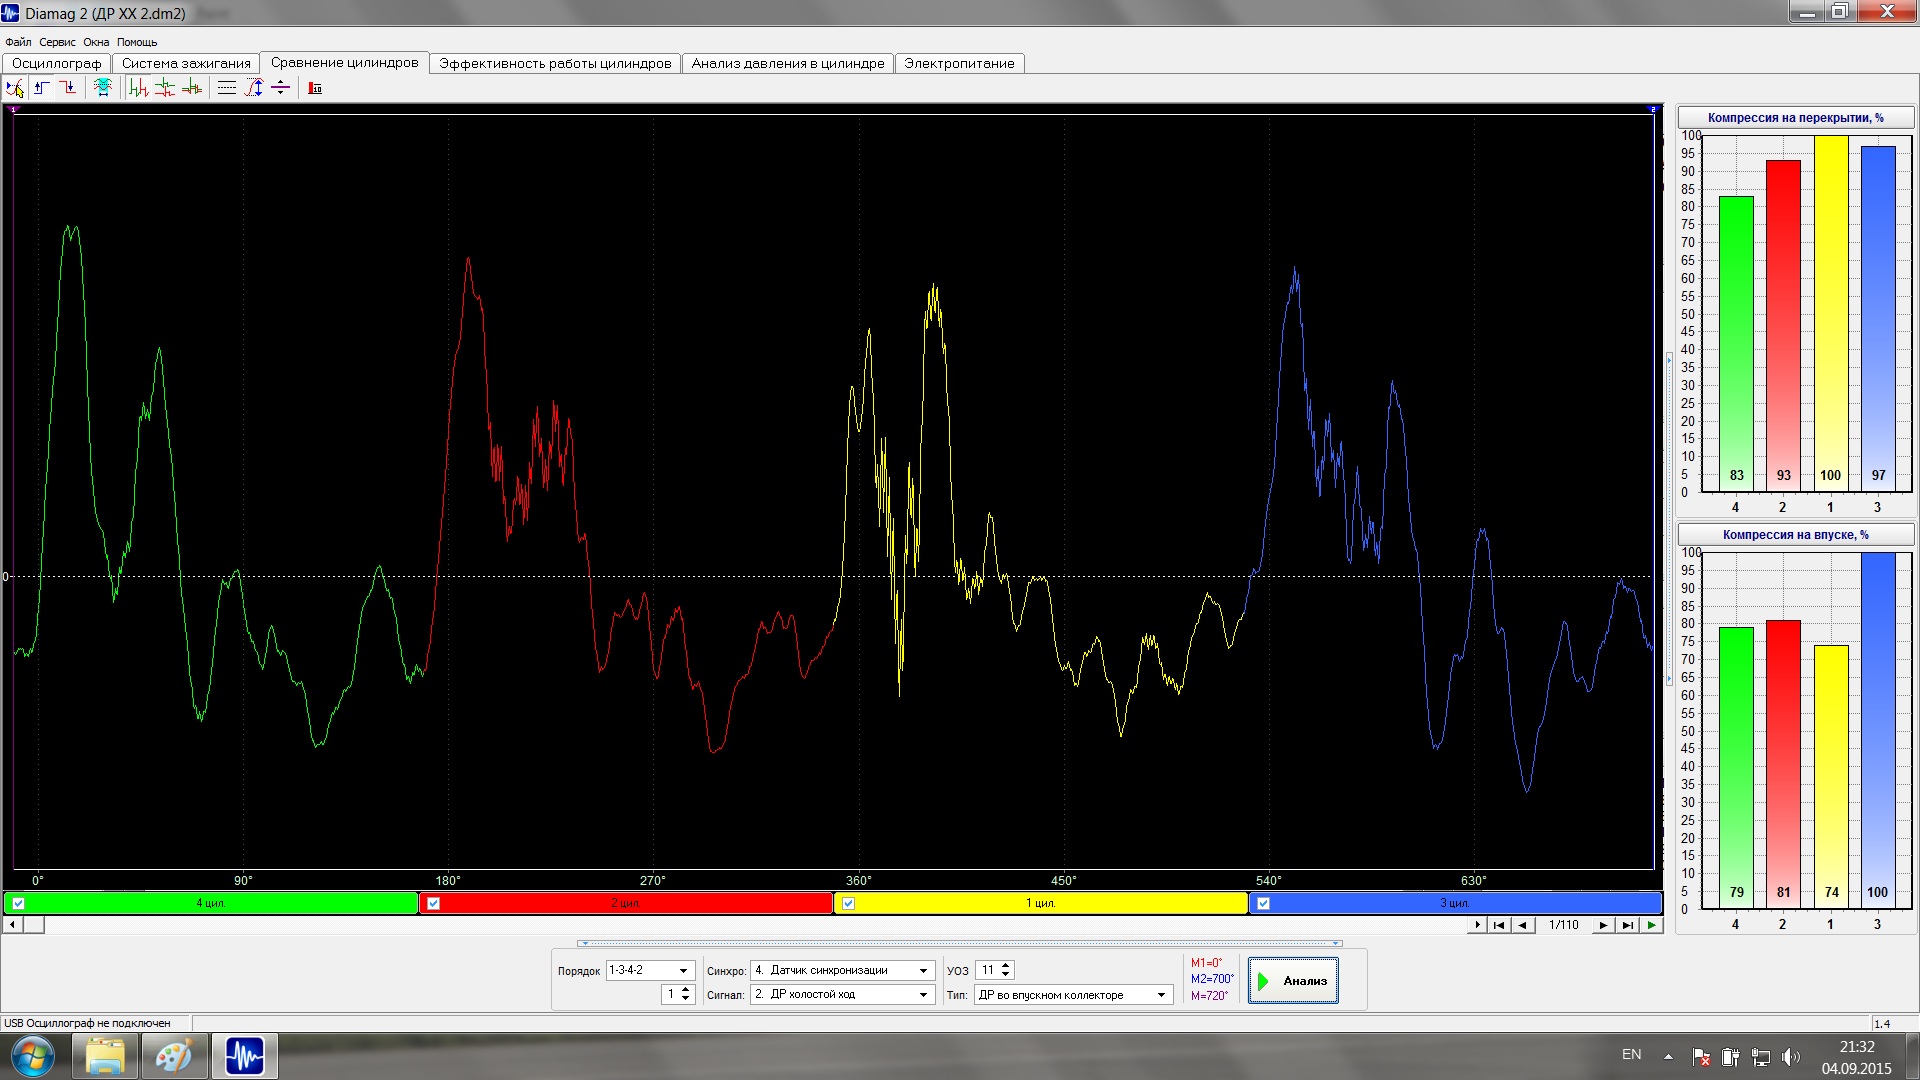Open File Explorer from taskbar

coord(105,1056)
